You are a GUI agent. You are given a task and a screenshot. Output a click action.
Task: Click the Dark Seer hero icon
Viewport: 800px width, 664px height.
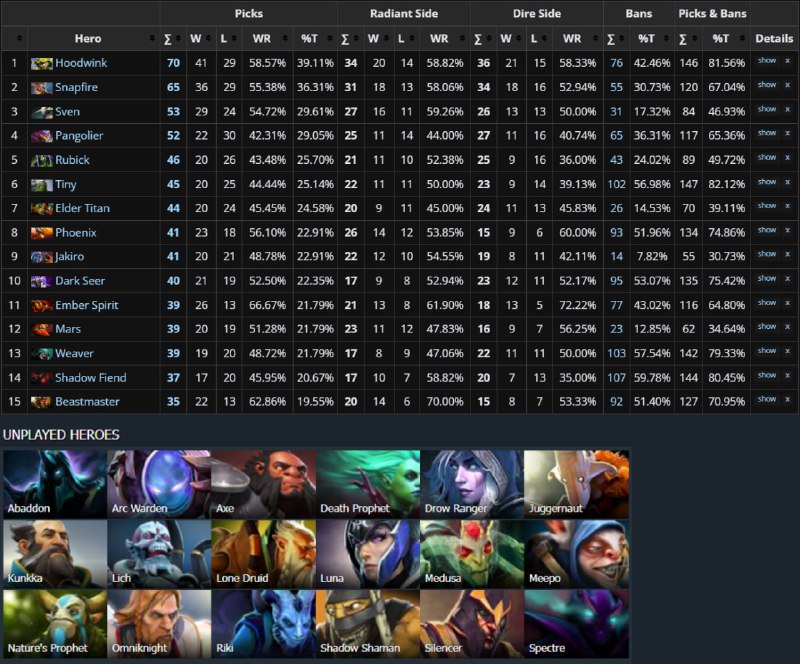41,281
